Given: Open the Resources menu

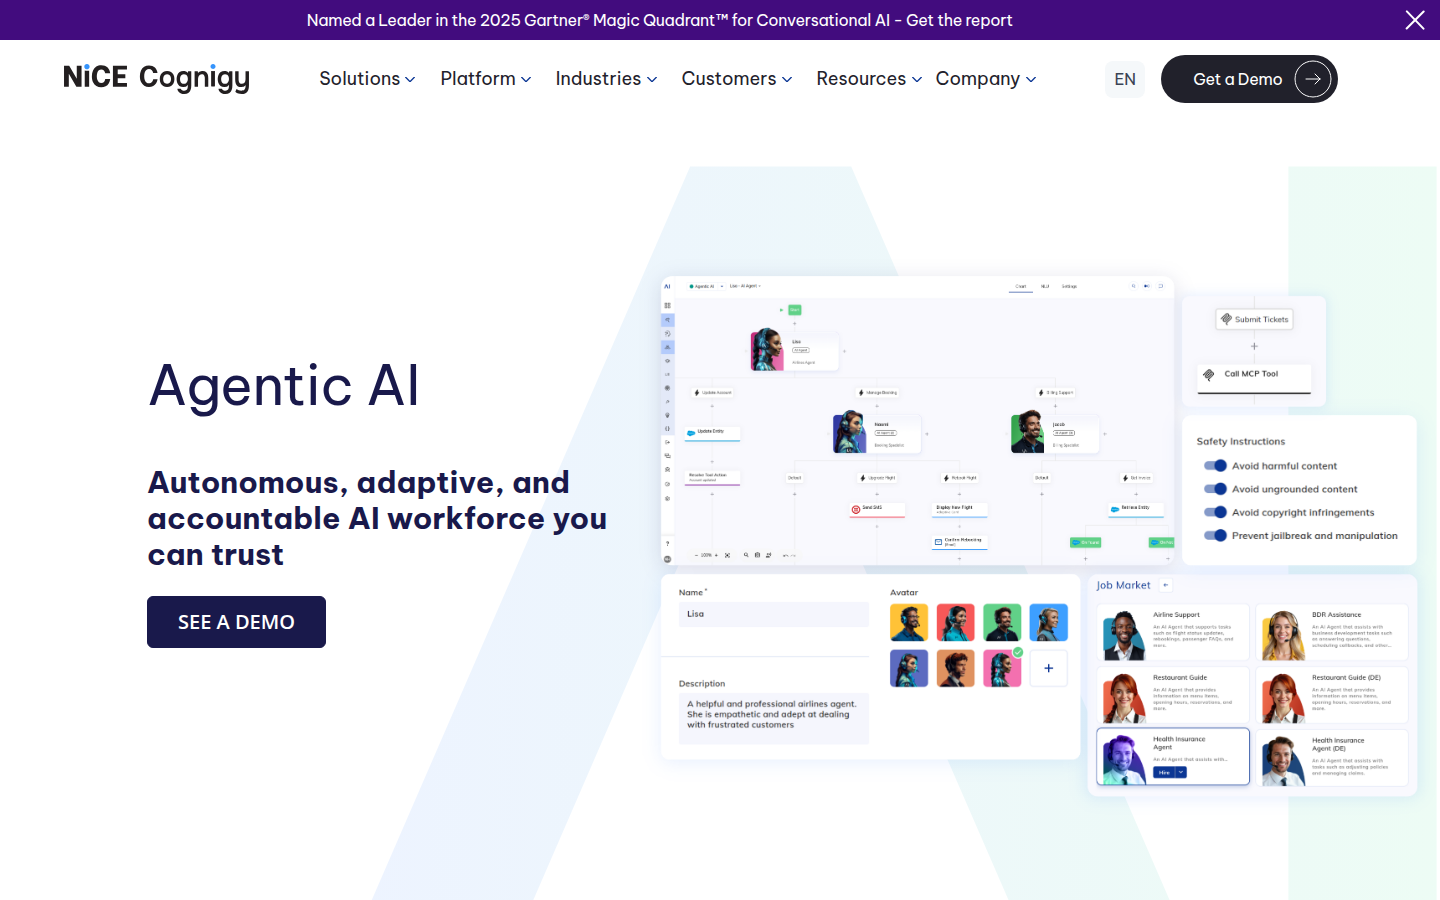Looking at the screenshot, I should tap(868, 79).
